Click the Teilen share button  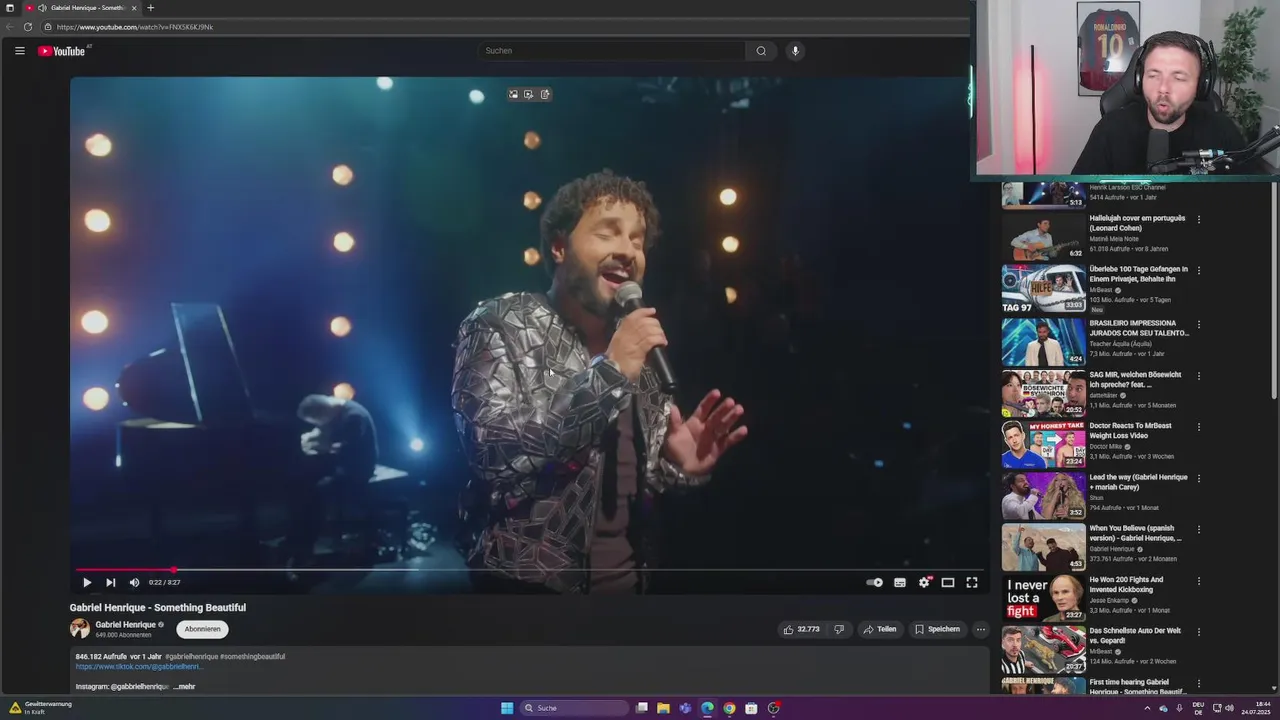pos(880,629)
